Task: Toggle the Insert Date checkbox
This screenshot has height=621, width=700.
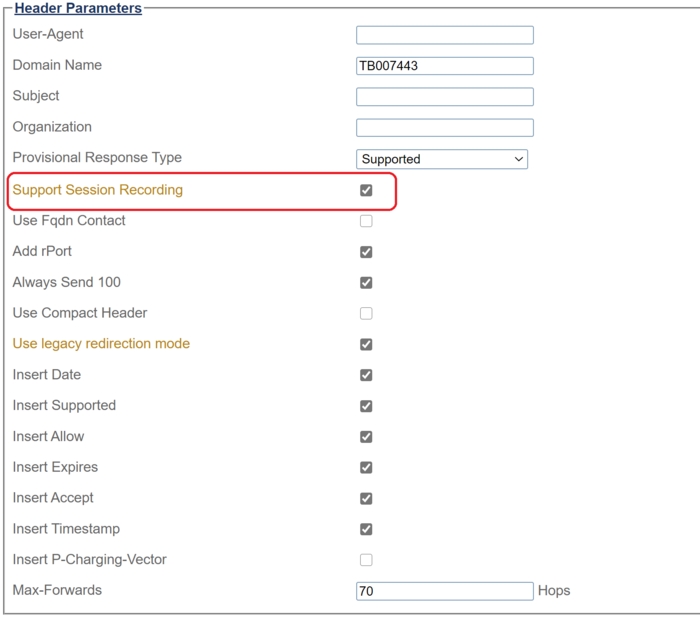Action: (x=366, y=375)
